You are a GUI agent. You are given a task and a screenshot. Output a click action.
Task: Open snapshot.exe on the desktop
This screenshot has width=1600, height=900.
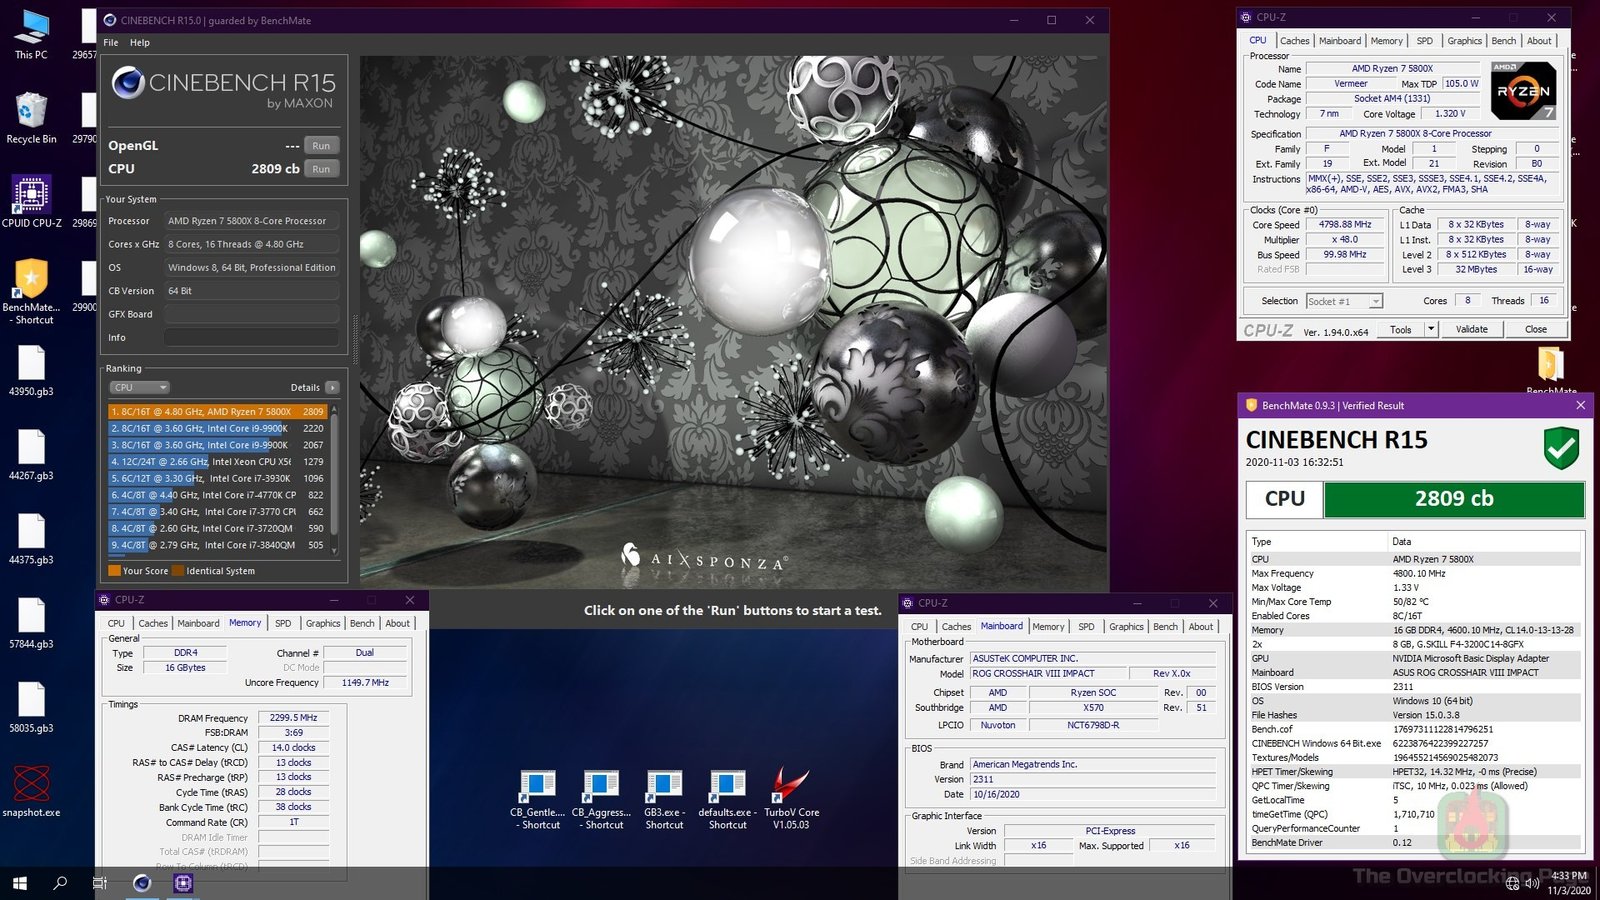point(32,785)
